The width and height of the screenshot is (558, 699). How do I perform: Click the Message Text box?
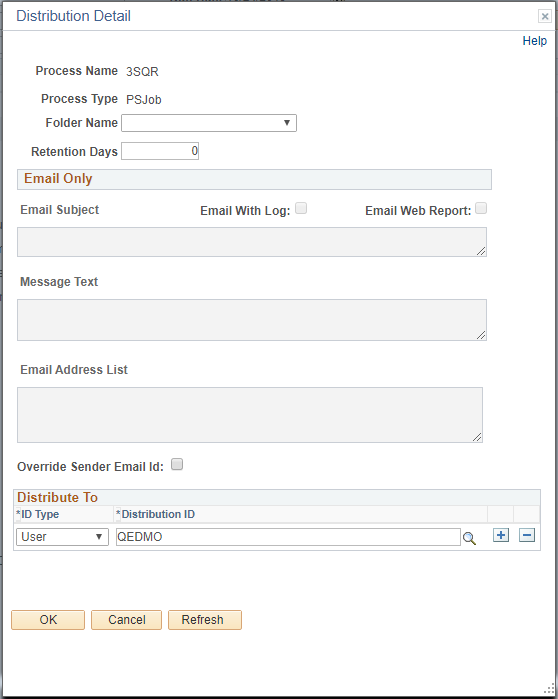(252, 320)
